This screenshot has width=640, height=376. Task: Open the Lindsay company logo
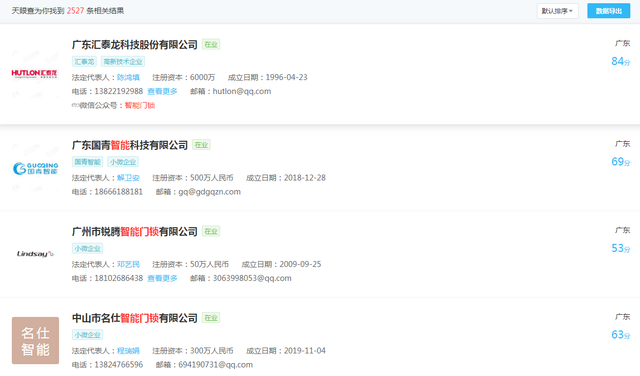pos(36,254)
